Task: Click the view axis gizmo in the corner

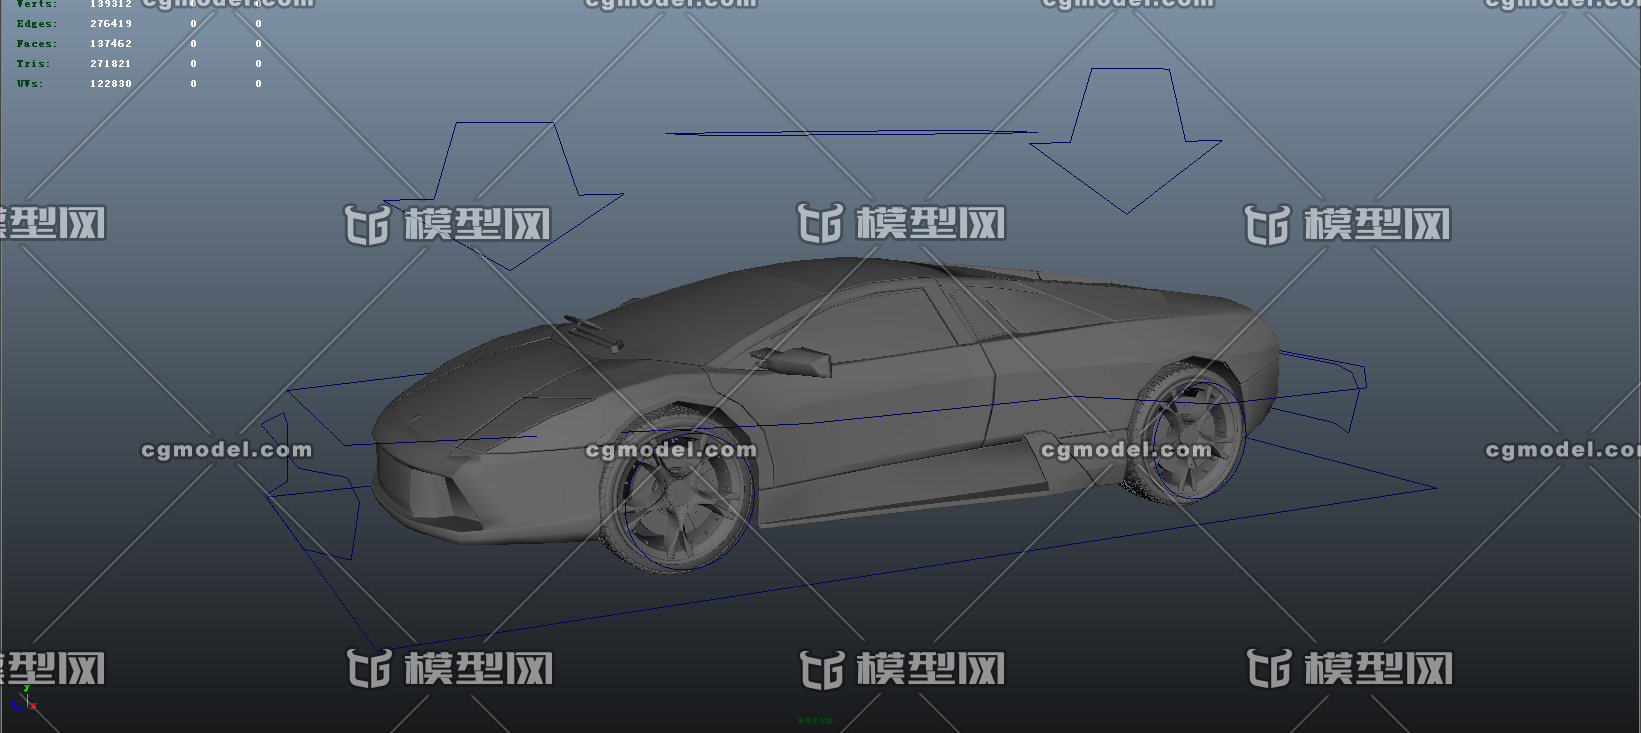Action: pyautogui.click(x=24, y=698)
